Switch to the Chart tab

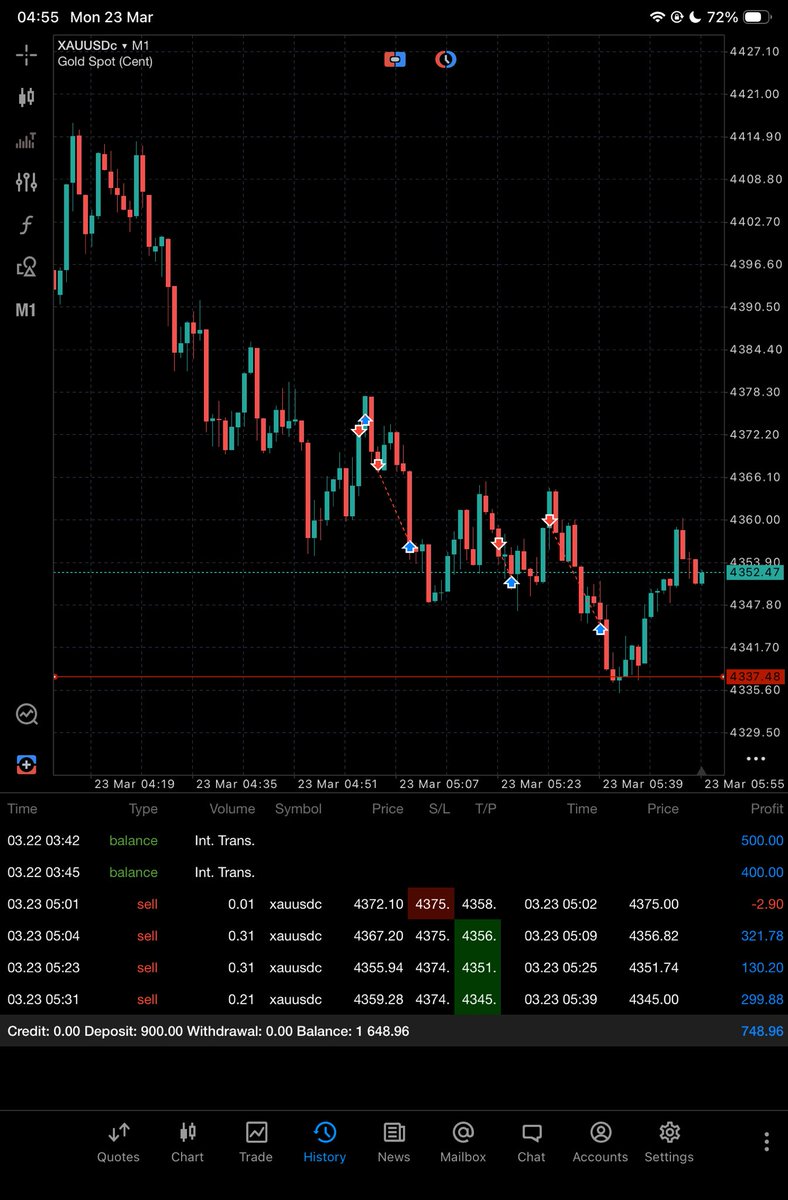187,1142
